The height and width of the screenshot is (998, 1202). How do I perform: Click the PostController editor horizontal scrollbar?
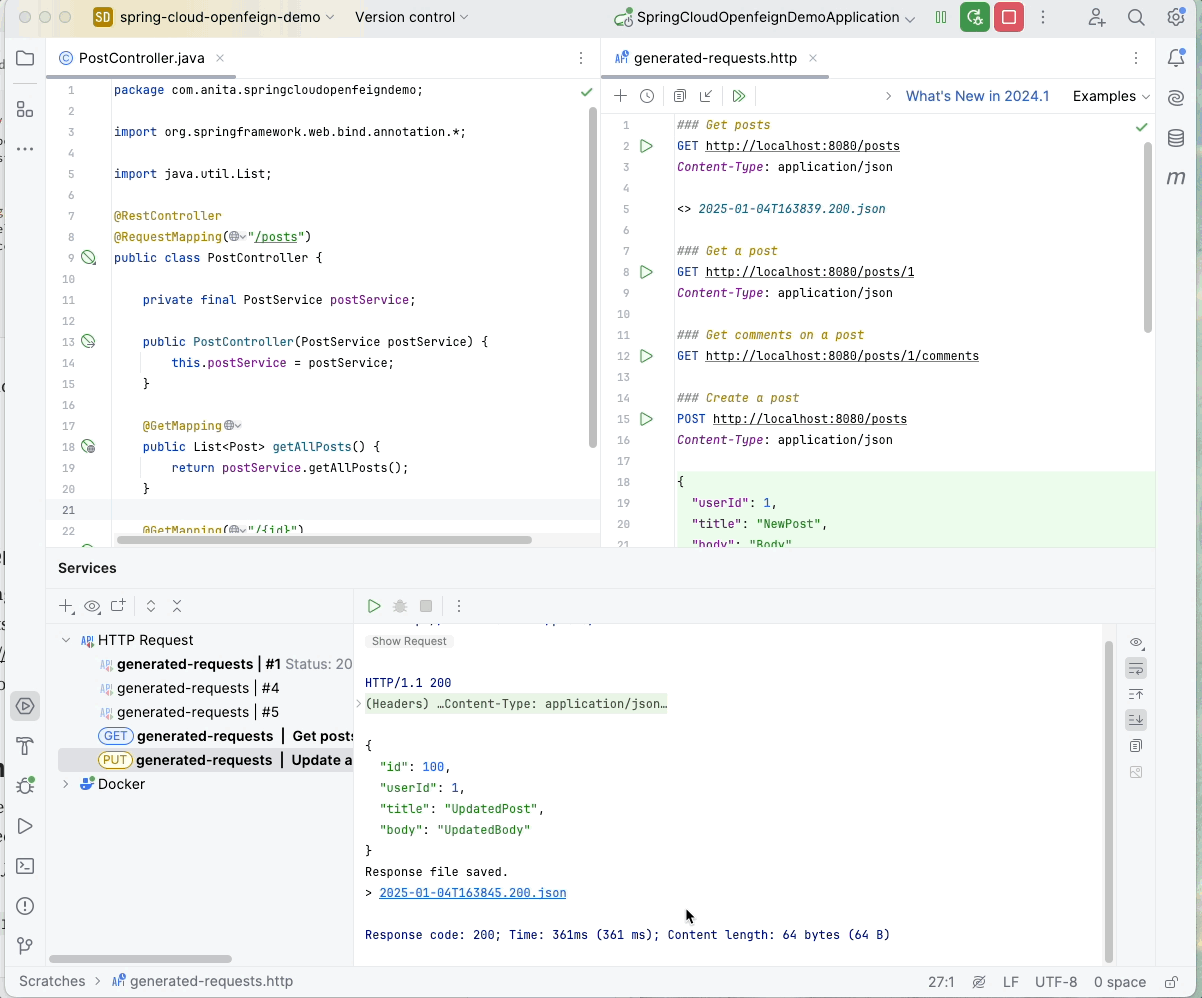324,540
